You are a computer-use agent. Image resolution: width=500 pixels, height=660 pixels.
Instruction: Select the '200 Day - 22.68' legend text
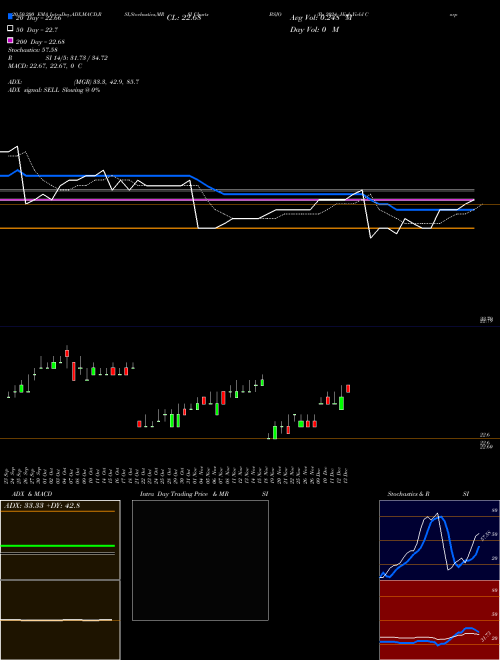(40, 42)
